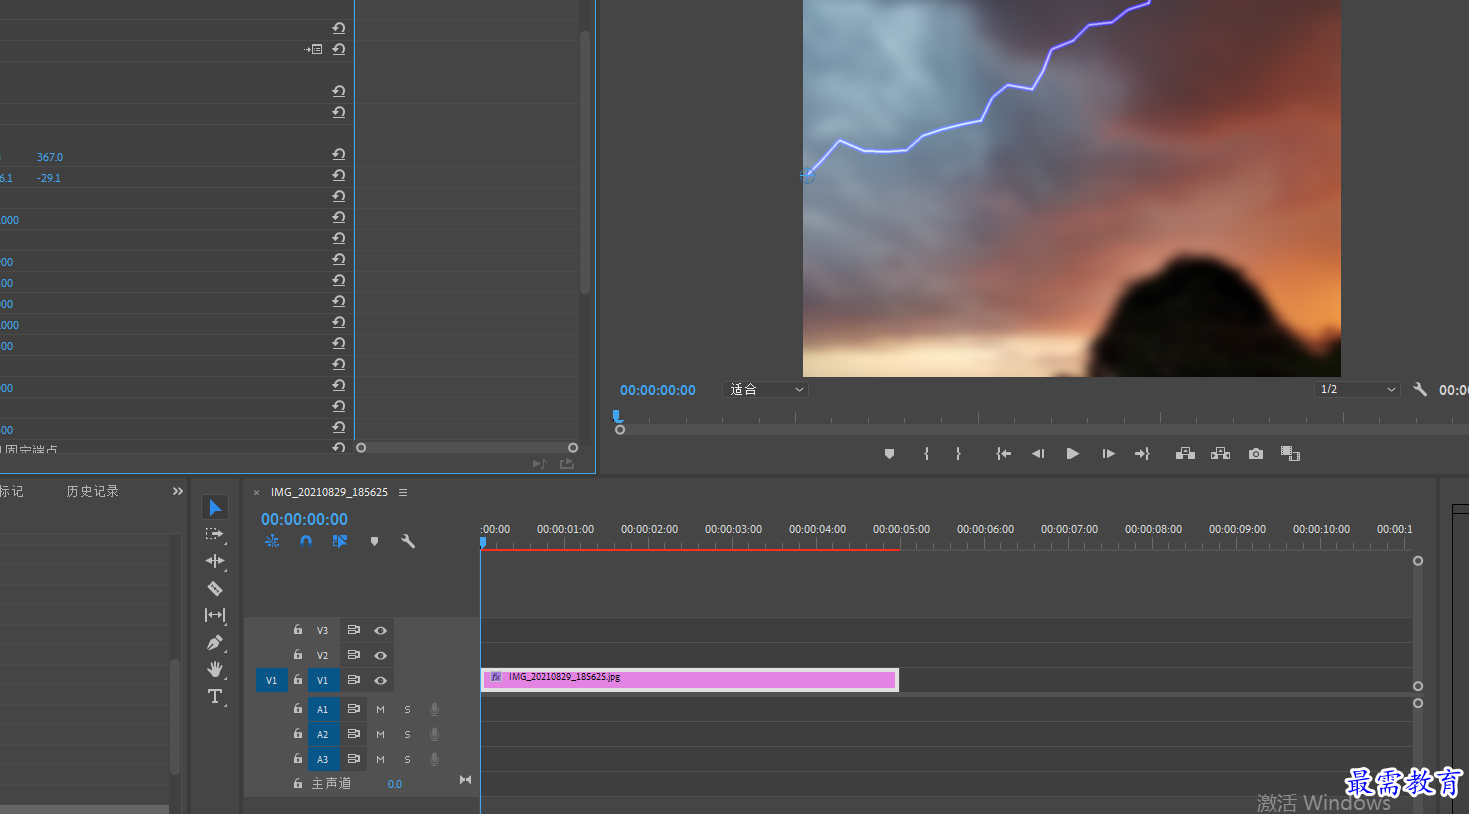Click the timeline timecode 00:00:00:00

[x=304, y=519]
